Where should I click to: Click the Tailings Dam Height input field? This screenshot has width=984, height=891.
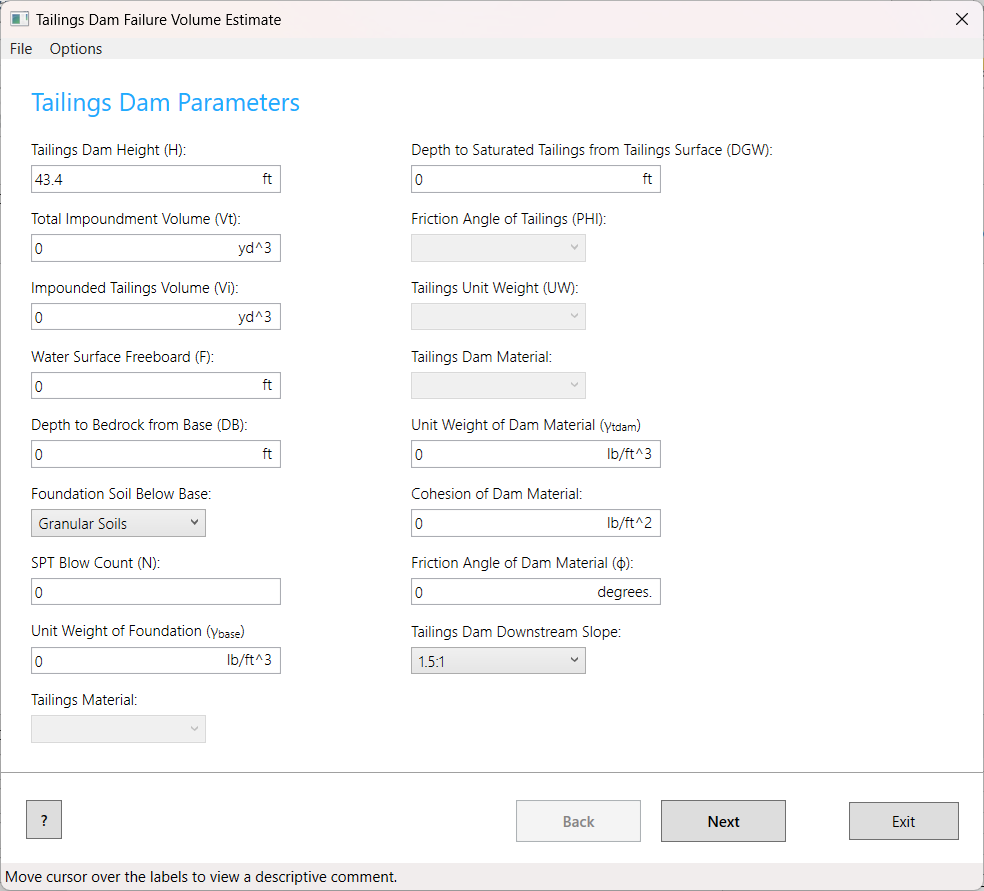coord(140,179)
